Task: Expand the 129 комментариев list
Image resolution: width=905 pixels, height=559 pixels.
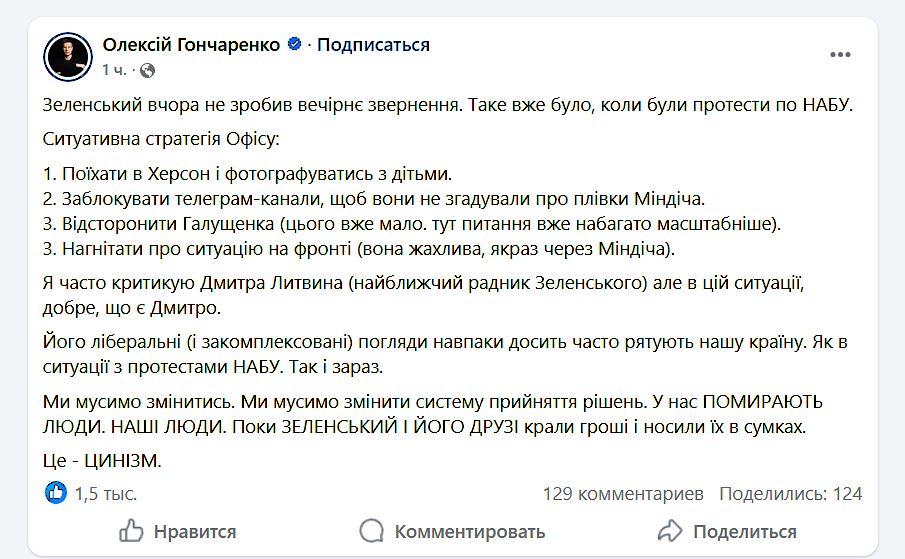Action: pyautogui.click(x=623, y=493)
